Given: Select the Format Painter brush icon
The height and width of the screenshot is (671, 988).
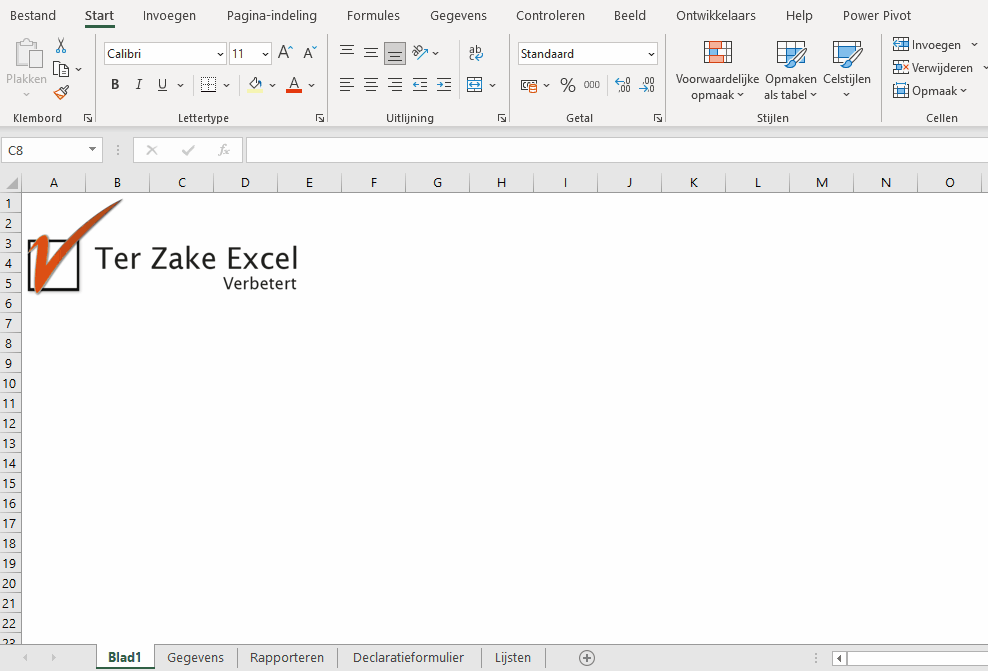Looking at the screenshot, I should pyautogui.click(x=61, y=93).
